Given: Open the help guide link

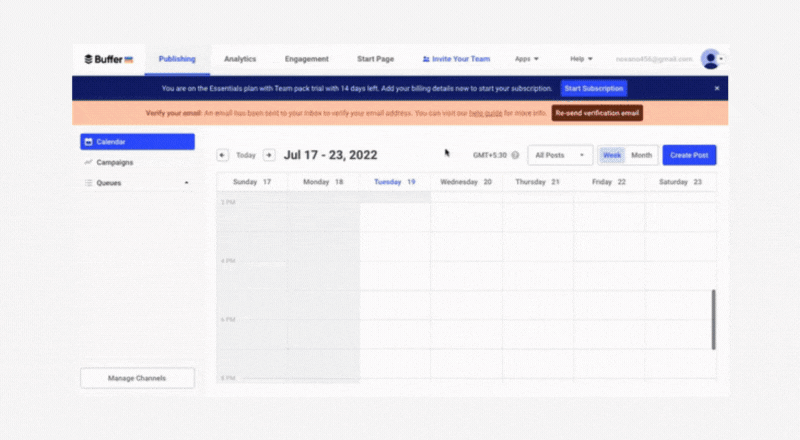Looking at the screenshot, I should point(485,113).
